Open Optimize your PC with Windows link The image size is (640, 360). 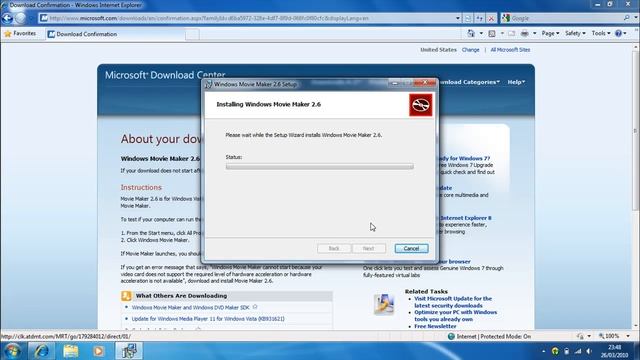[x=456, y=316]
